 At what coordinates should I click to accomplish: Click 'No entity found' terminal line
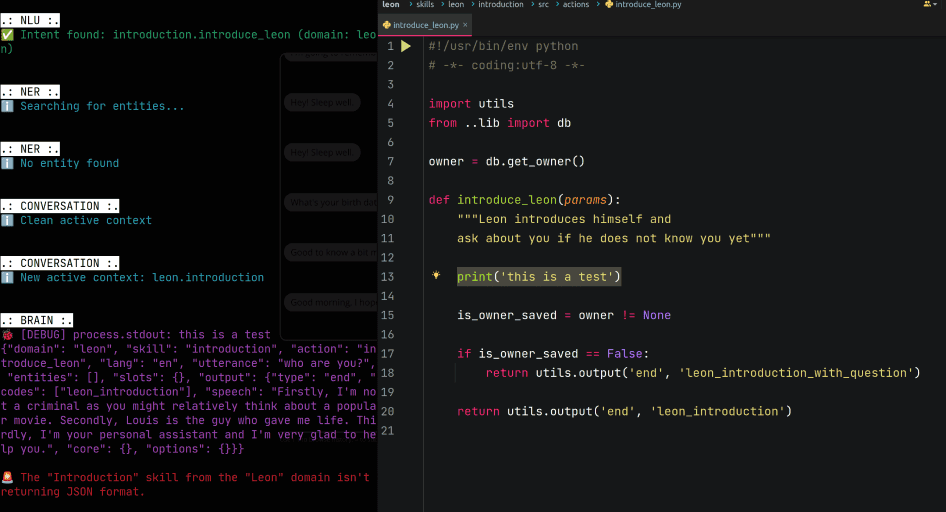pos(69,163)
